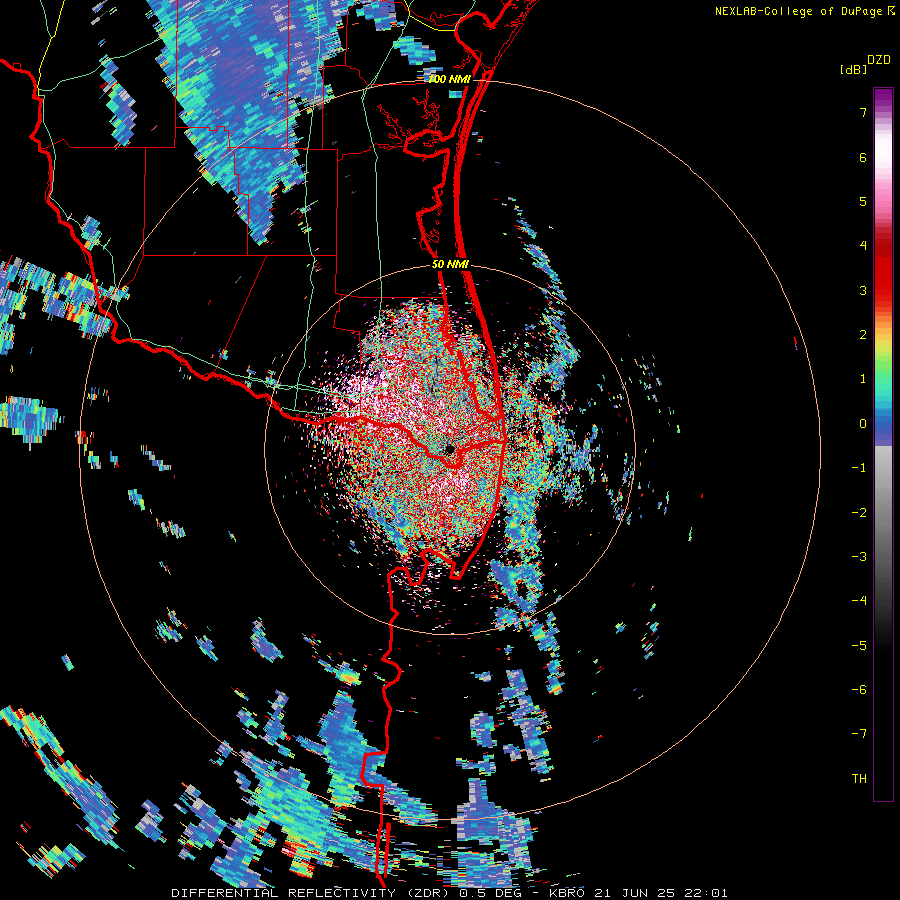The height and width of the screenshot is (900, 900).
Task: Click the TH threshold label on the legend
Action: [859, 779]
